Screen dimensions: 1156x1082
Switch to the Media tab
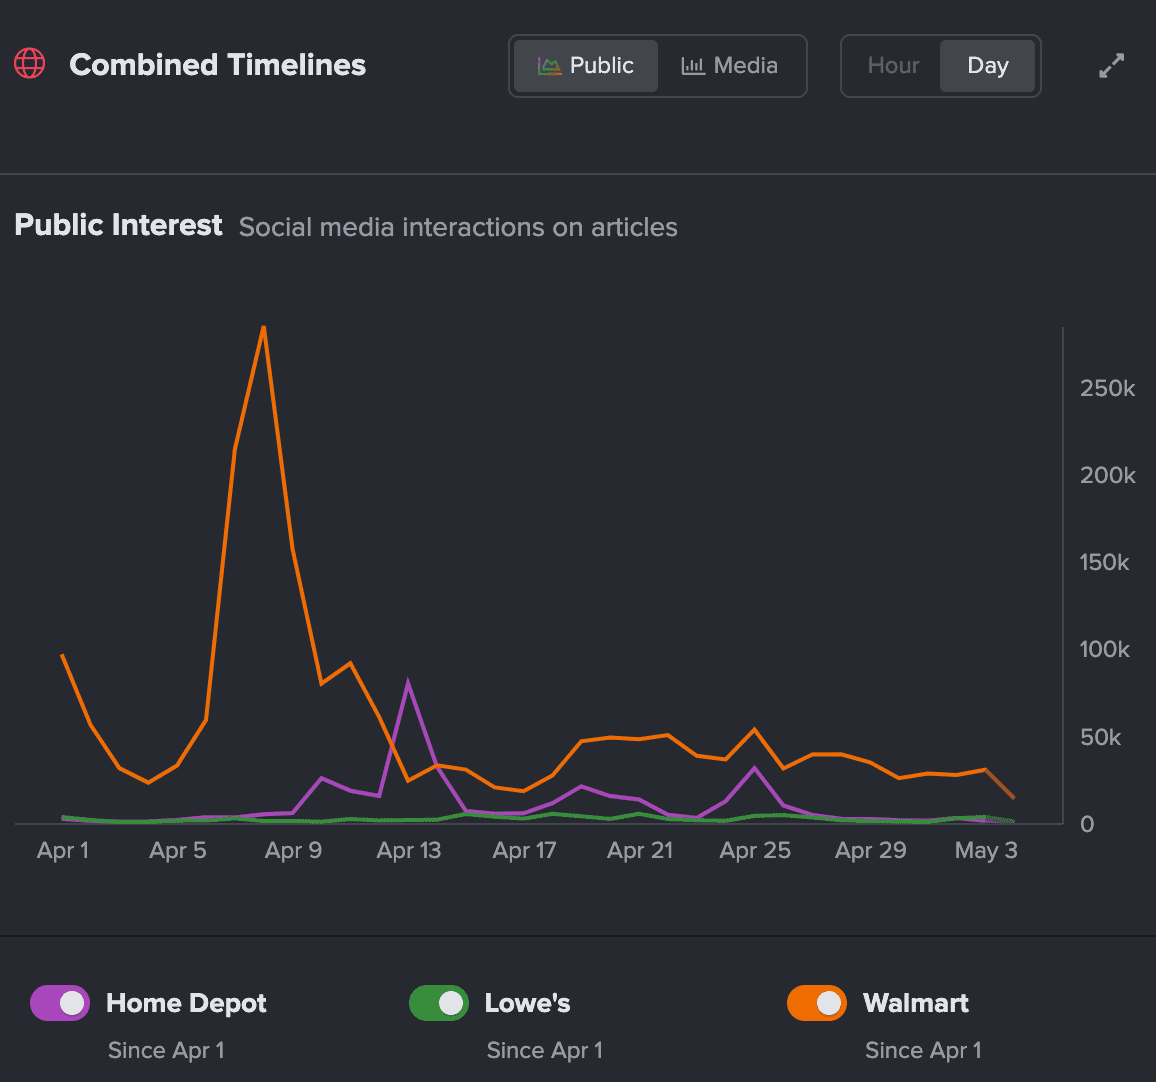pyautogui.click(x=730, y=65)
